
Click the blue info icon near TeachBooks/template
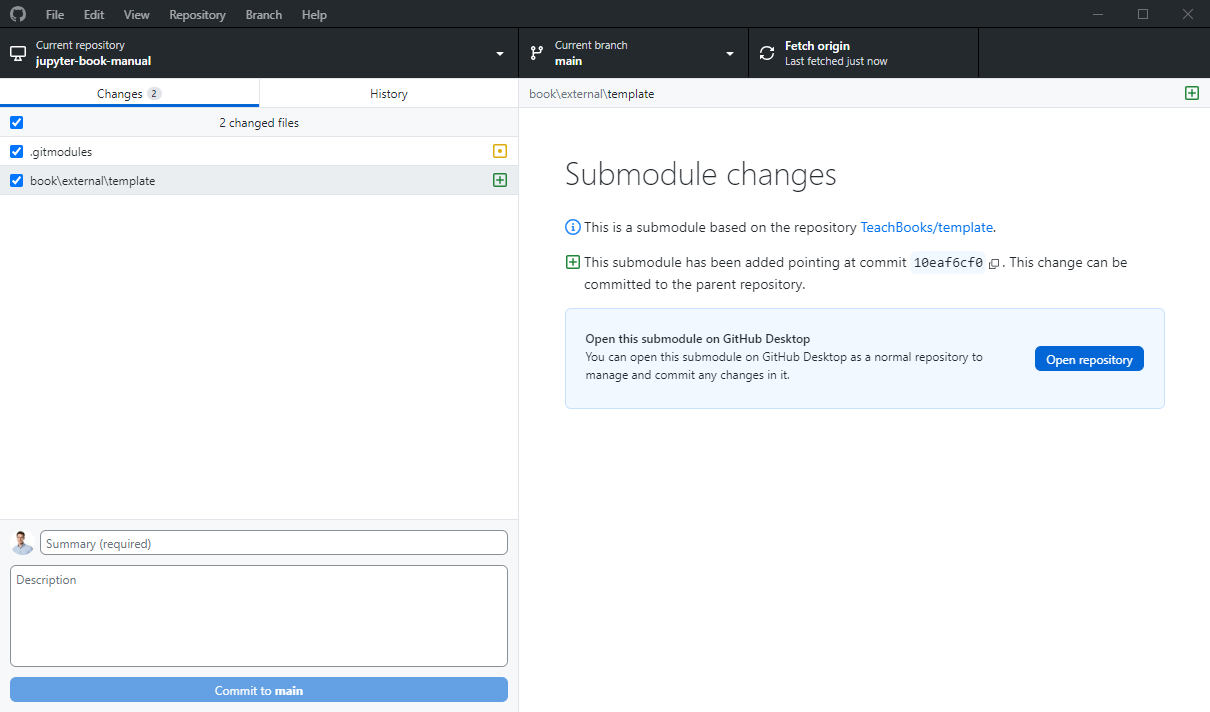click(573, 227)
